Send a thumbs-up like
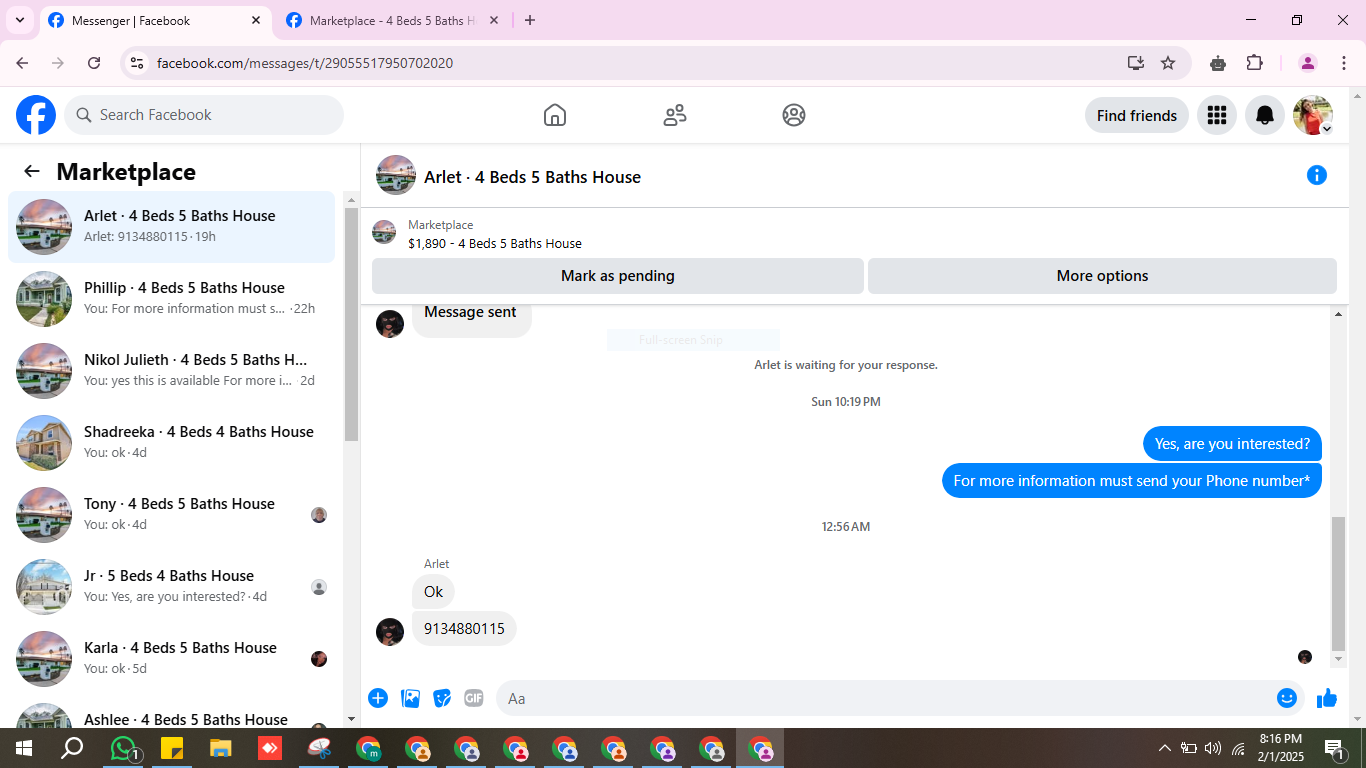Screen dimensions: 1366x768 [1327, 698]
